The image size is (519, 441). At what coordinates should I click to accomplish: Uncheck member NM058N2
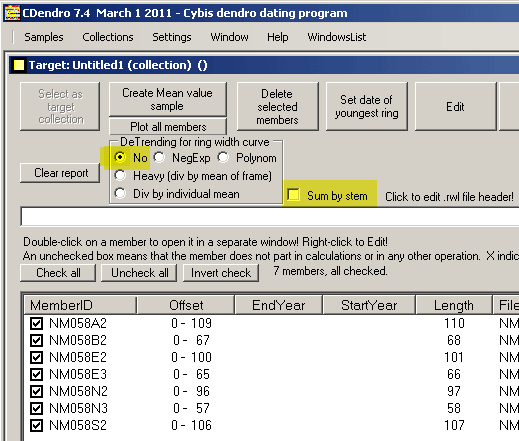click(36, 391)
